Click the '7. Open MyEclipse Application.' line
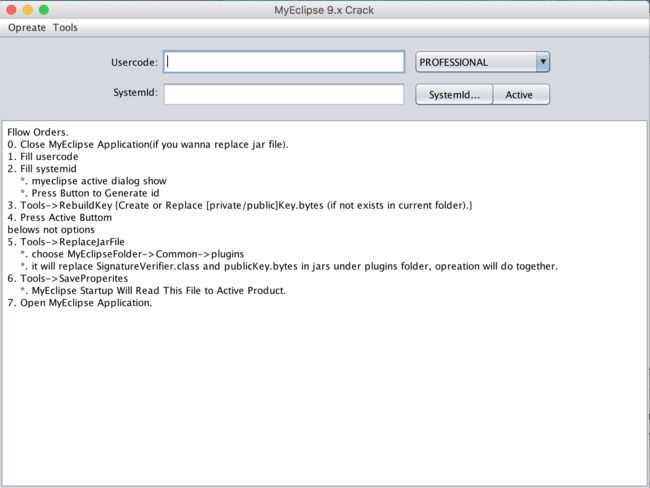 coord(80,303)
